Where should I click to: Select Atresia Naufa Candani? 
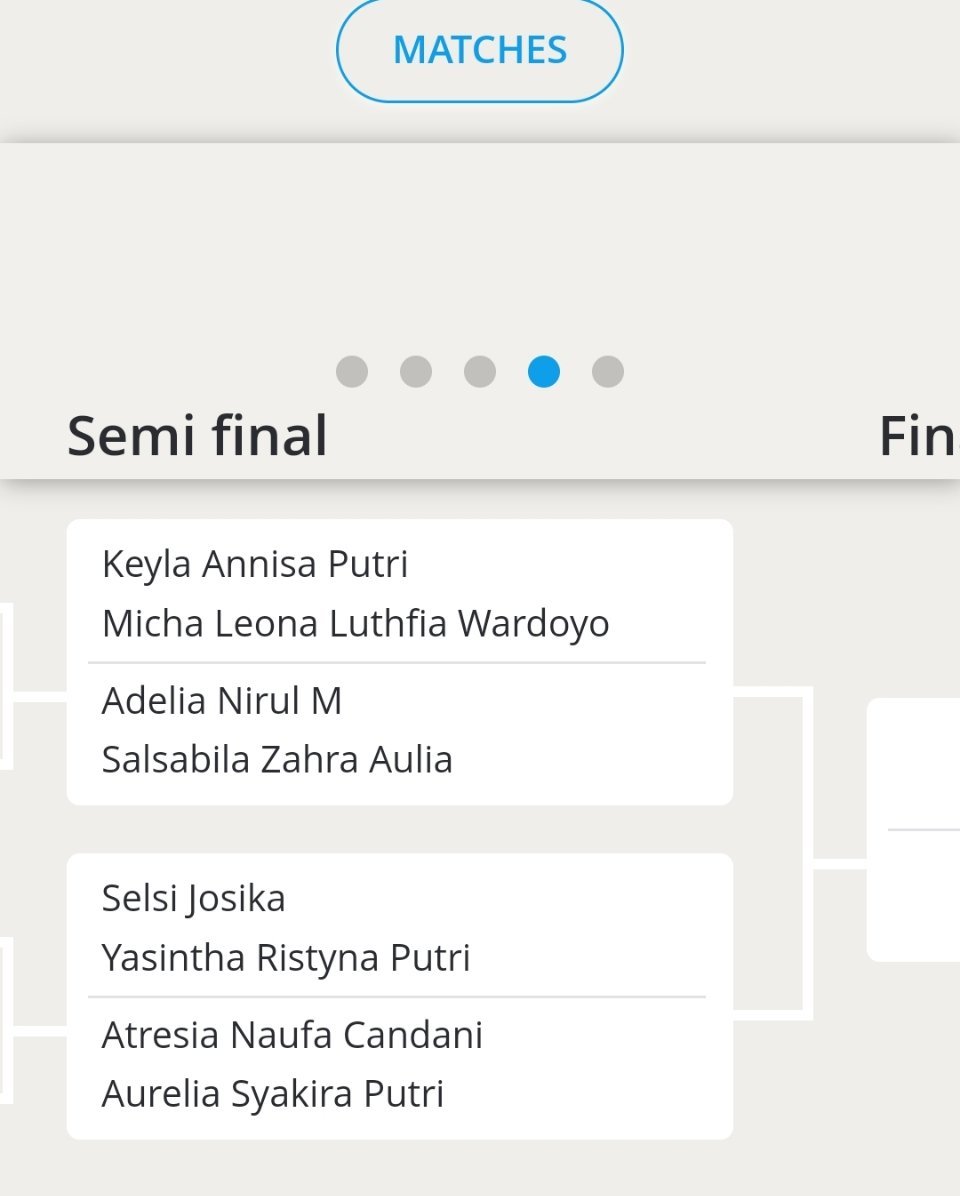pyautogui.click(x=292, y=1035)
